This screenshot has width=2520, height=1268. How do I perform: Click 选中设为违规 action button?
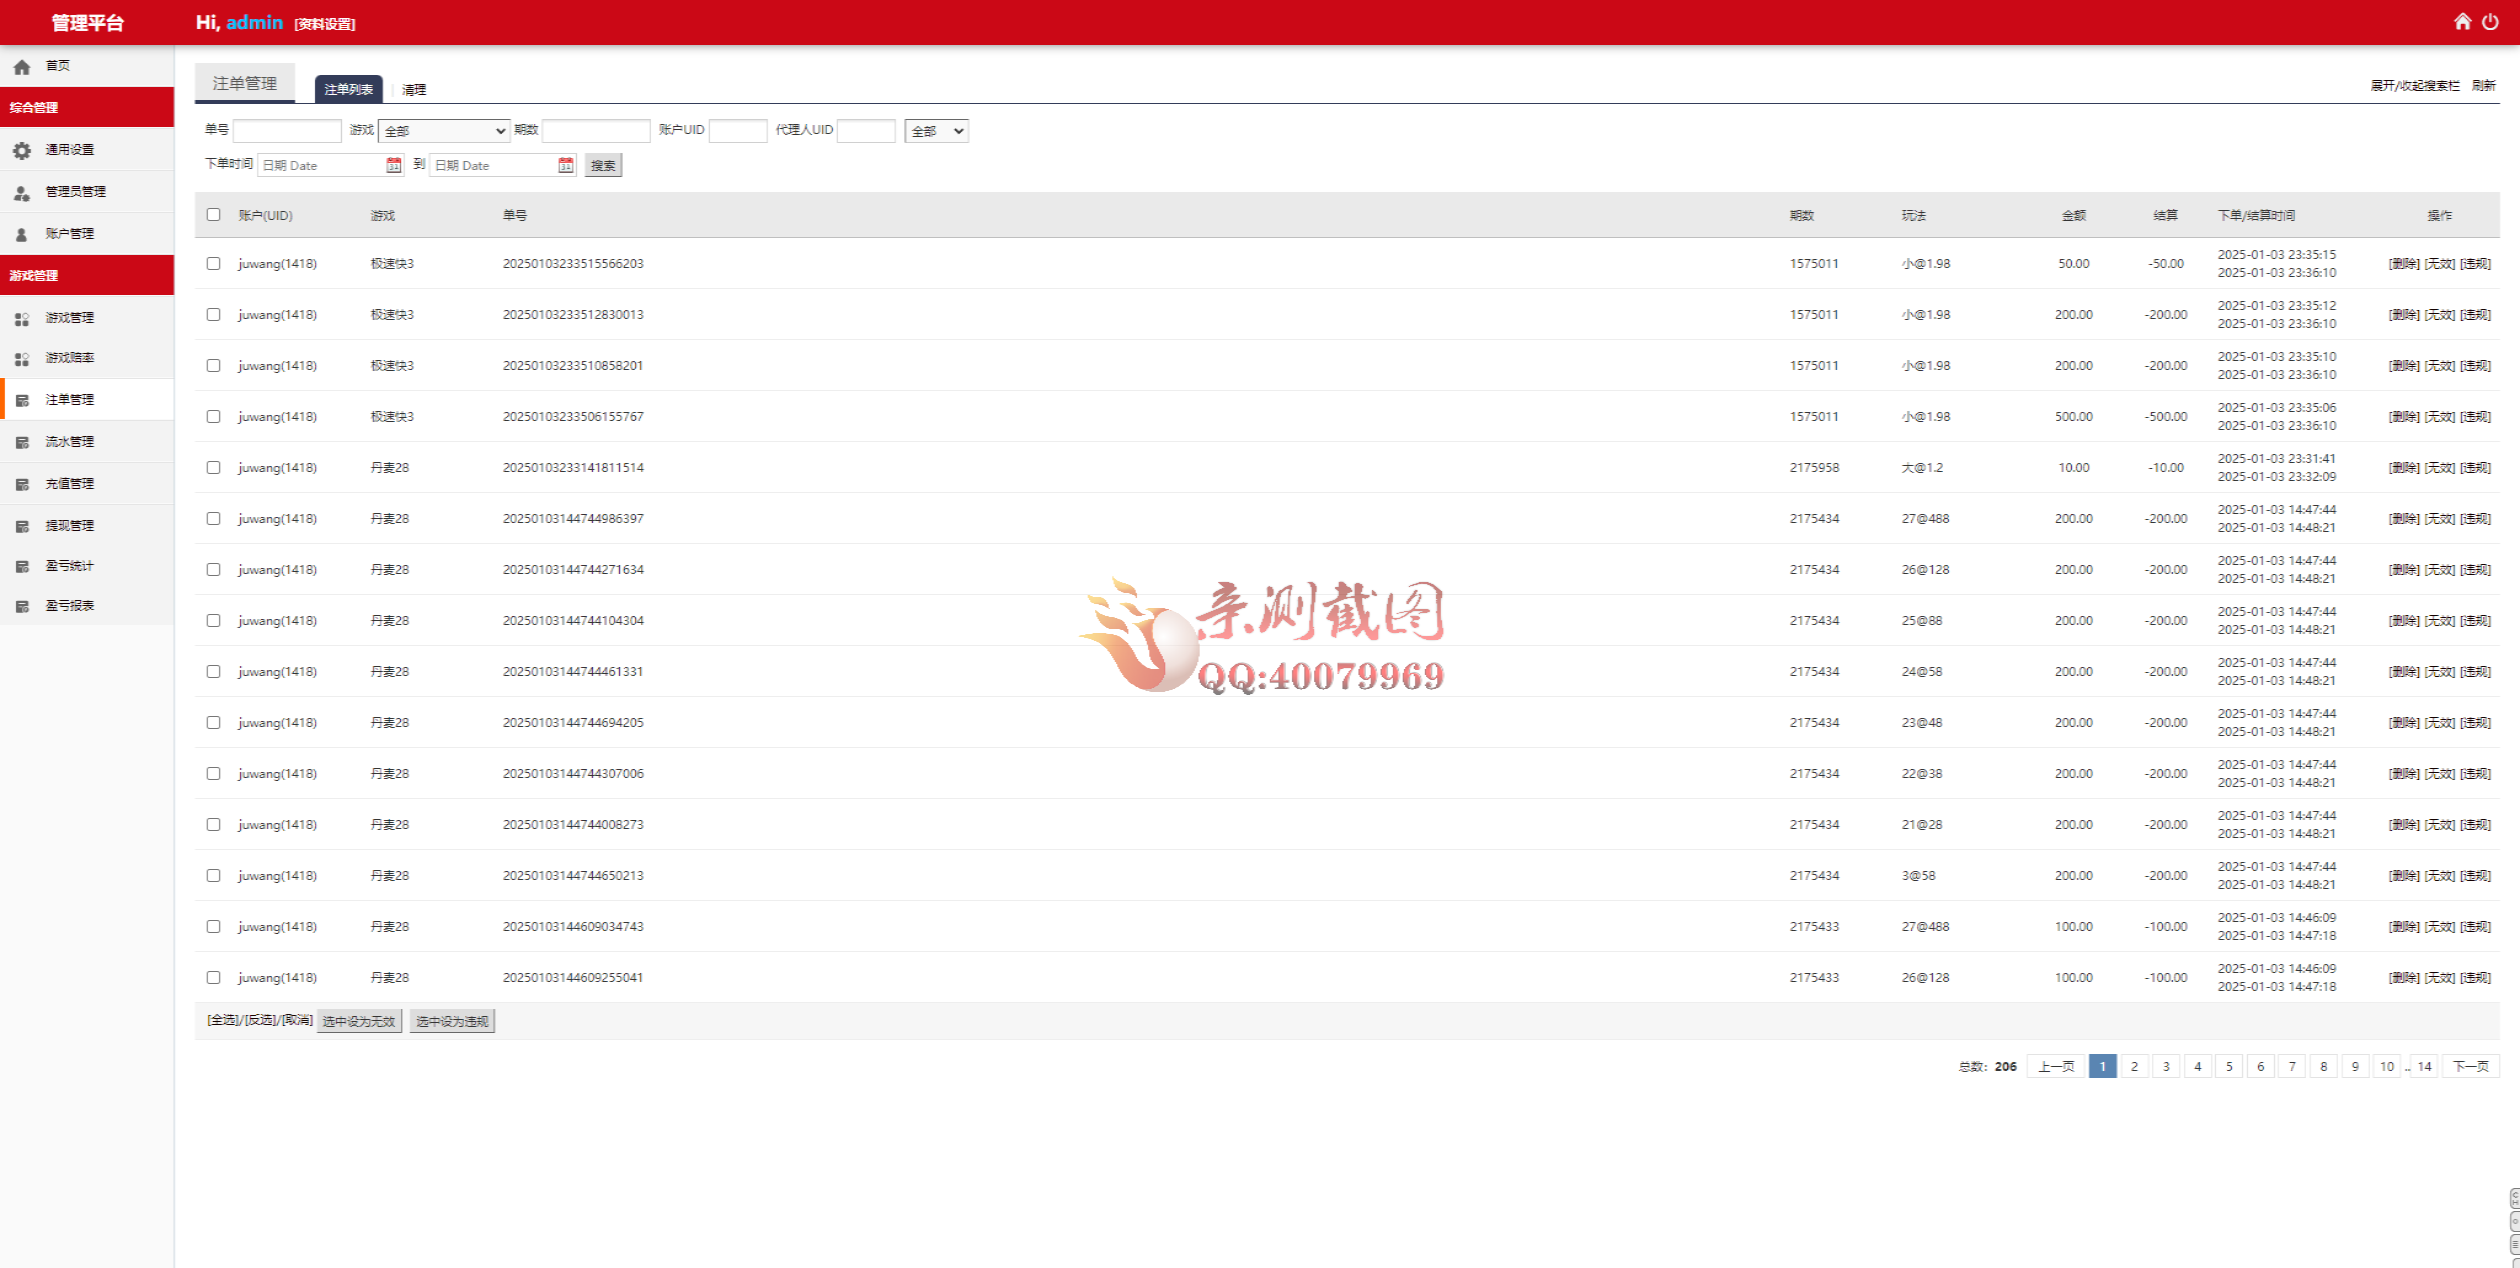(x=452, y=1022)
